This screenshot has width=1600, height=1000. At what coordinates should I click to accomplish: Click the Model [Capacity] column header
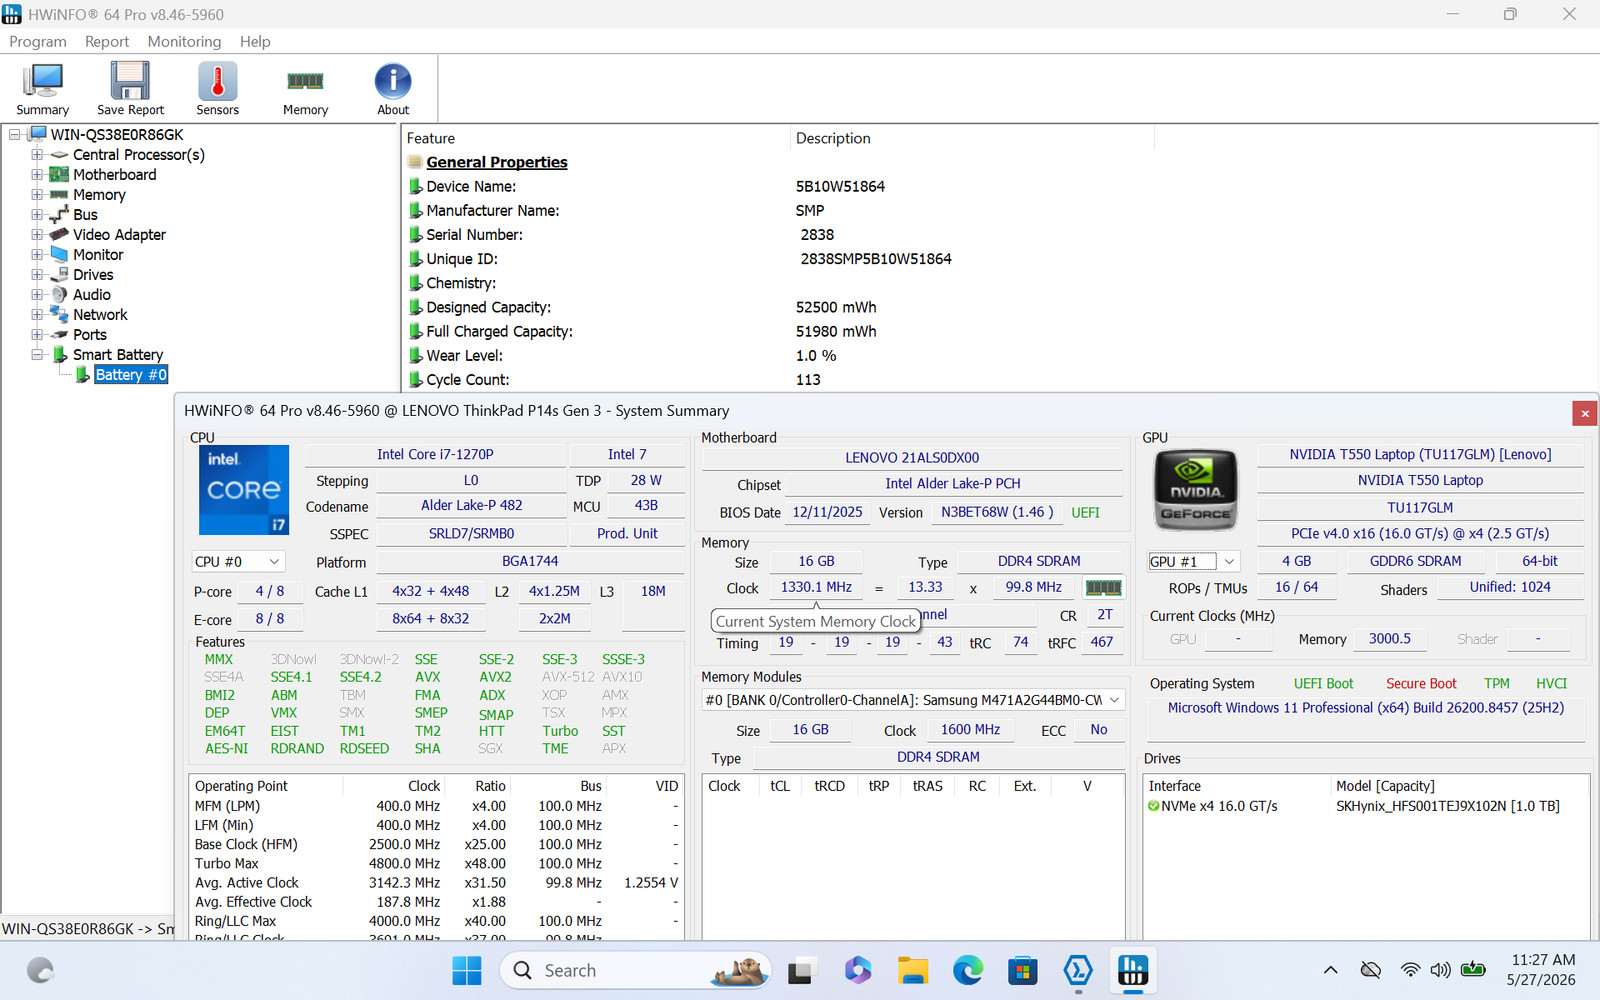click(1460, 786)
